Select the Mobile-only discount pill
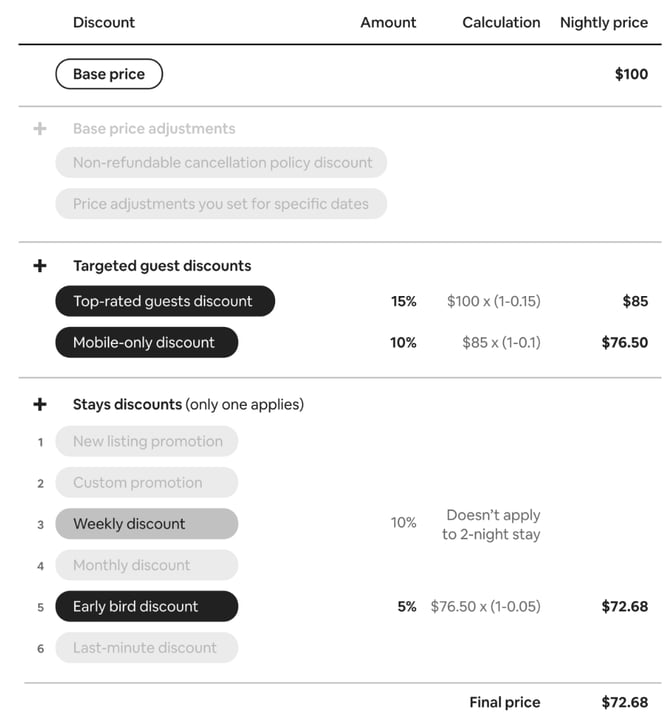 pyautogui.click(x=147, y=342)
